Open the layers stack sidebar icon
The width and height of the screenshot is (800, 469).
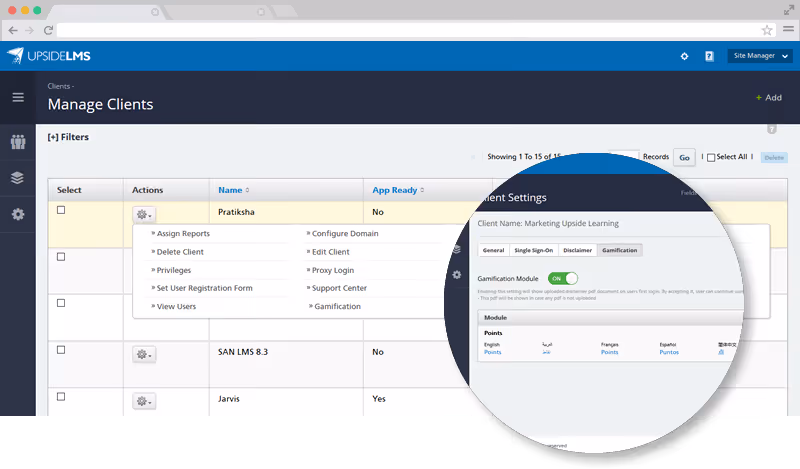17,178
